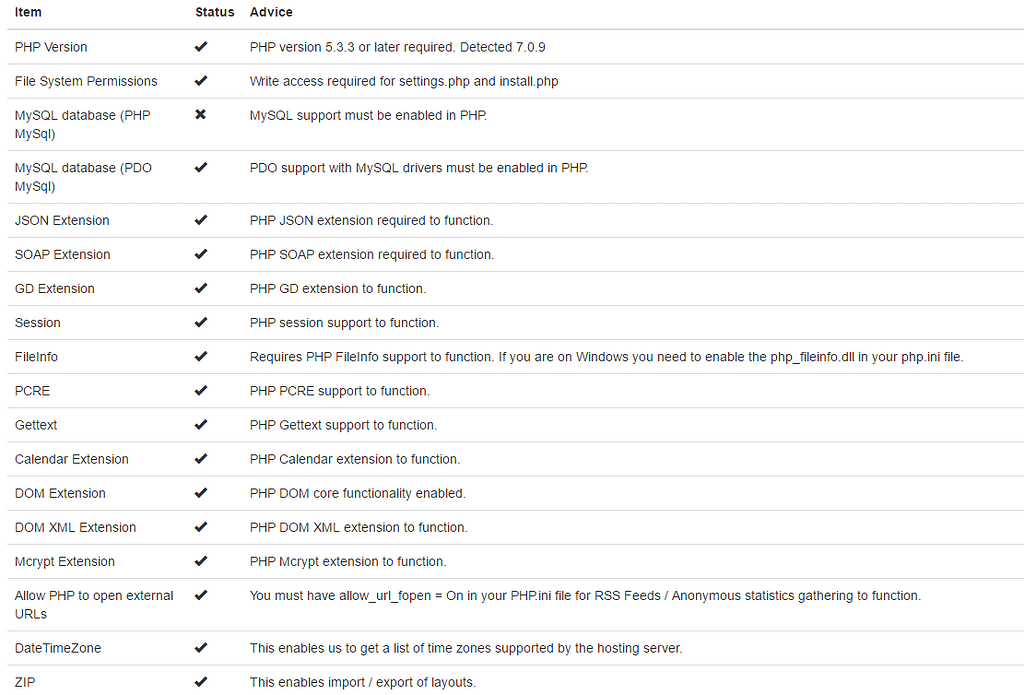Image resolution: width=1024 pixels, height=695 pixels.
Task: Click the Status column header
Action: click(x=214, y=12)
